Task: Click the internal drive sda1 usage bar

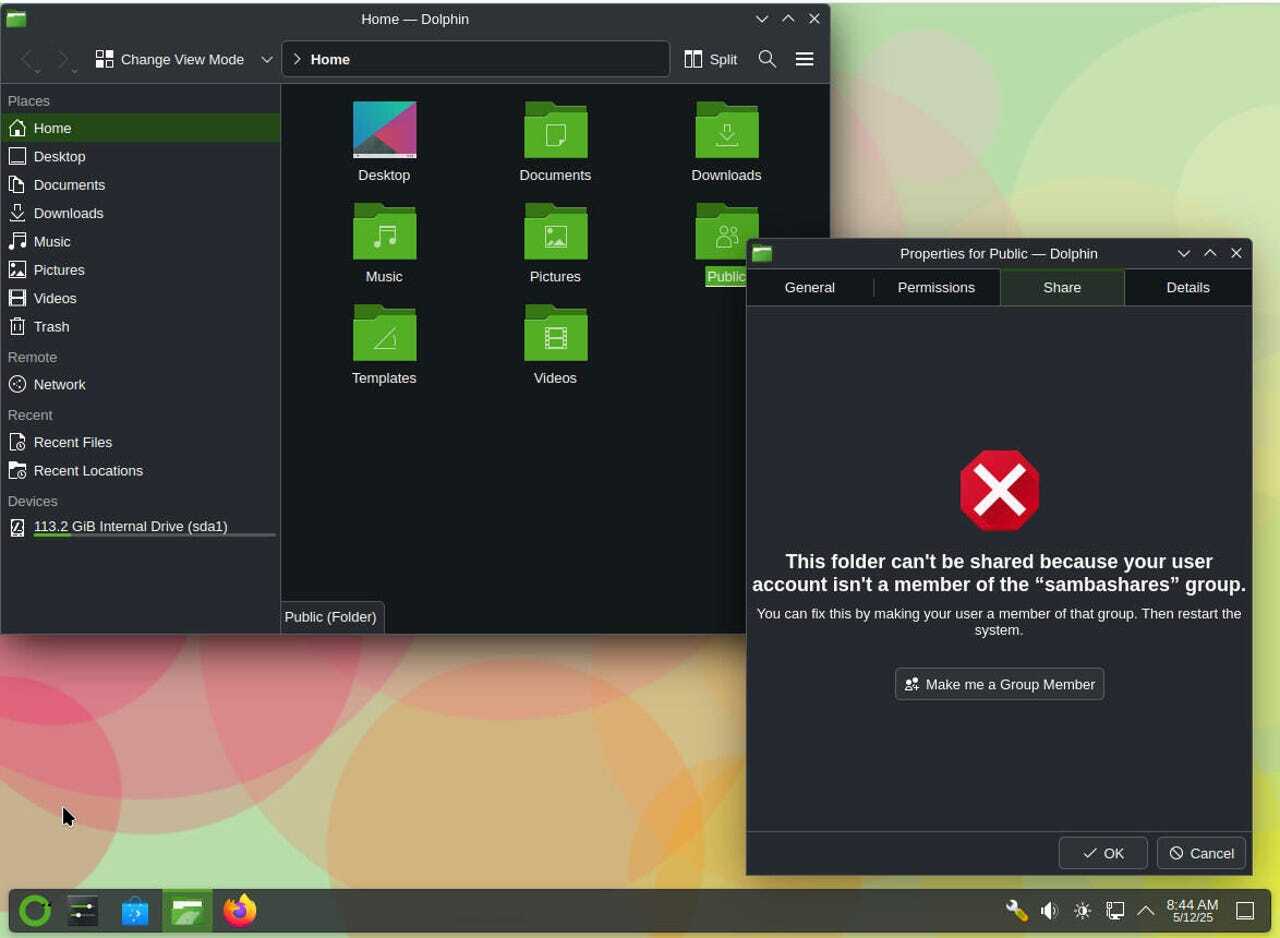Action: click(x=154, y=535)
